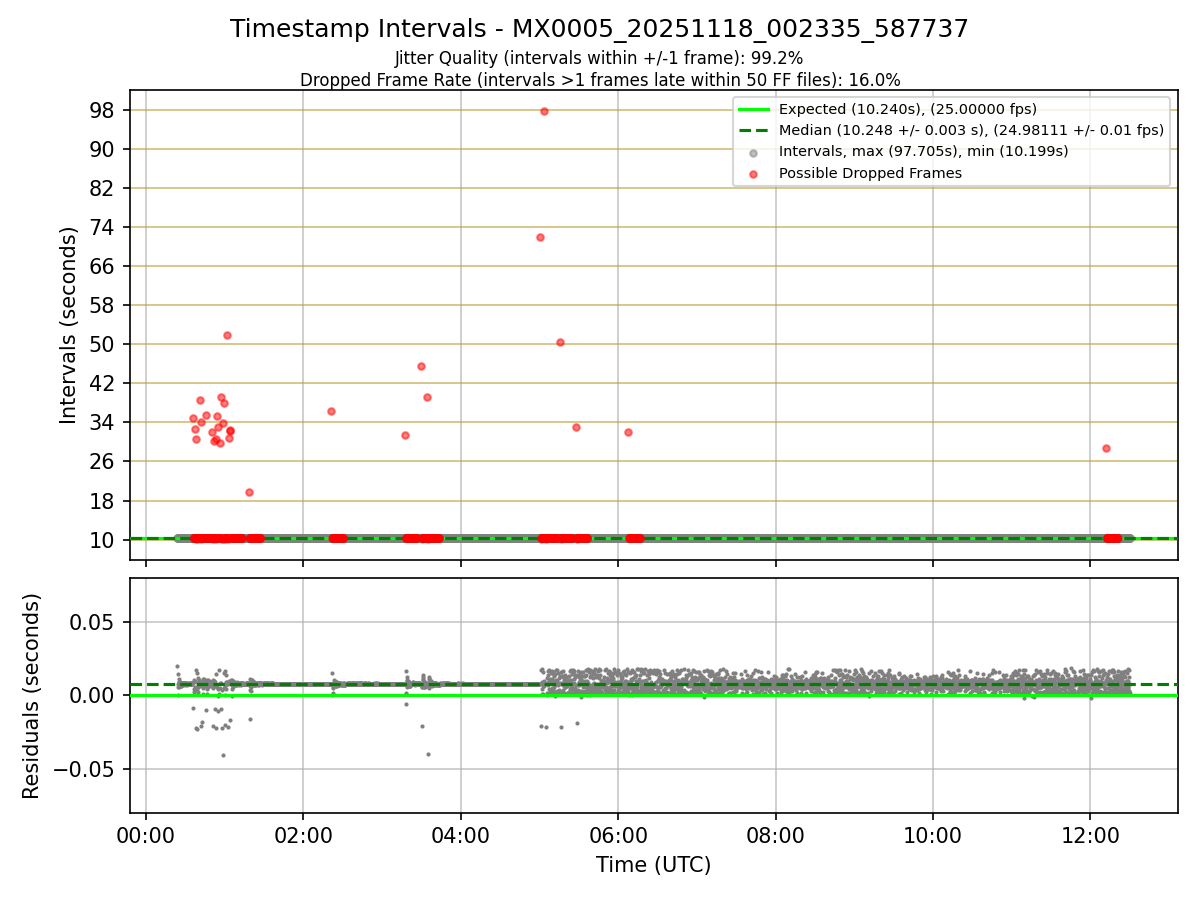Click the Possible Dropped Frames legend entry

(x=855, y=173)
